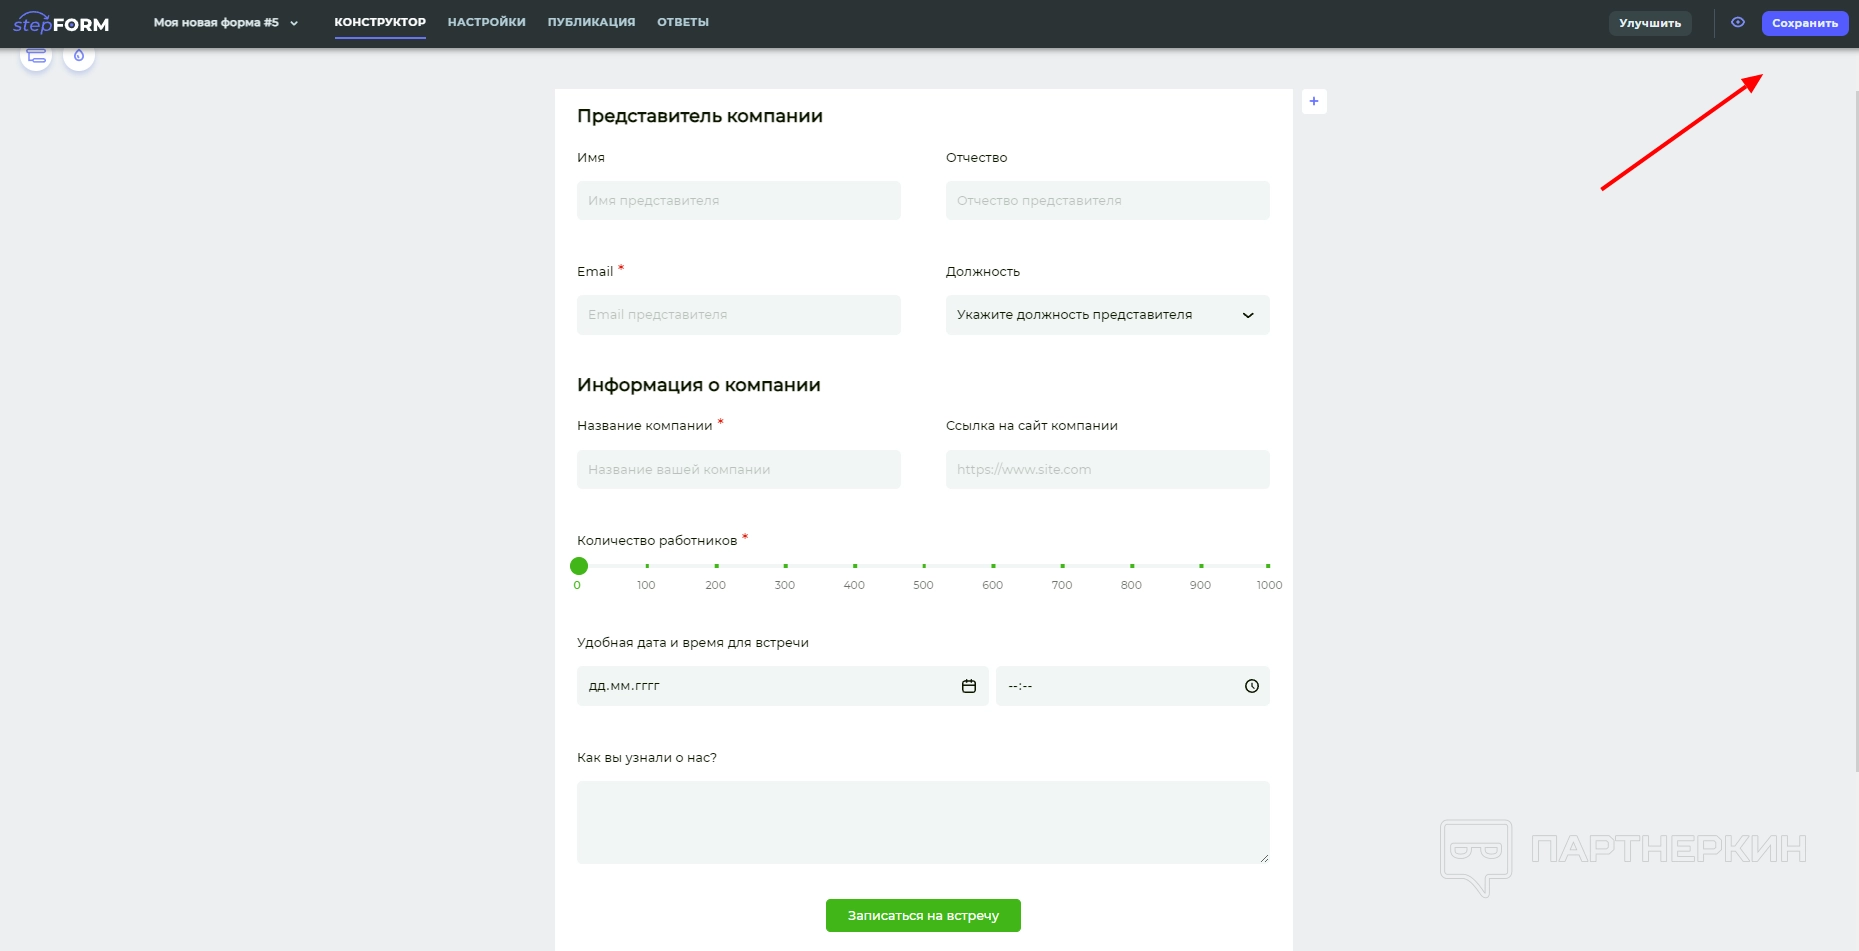
Task: Click the stepFORM logo
Action: pyautogui.click(x=61, y=23)
